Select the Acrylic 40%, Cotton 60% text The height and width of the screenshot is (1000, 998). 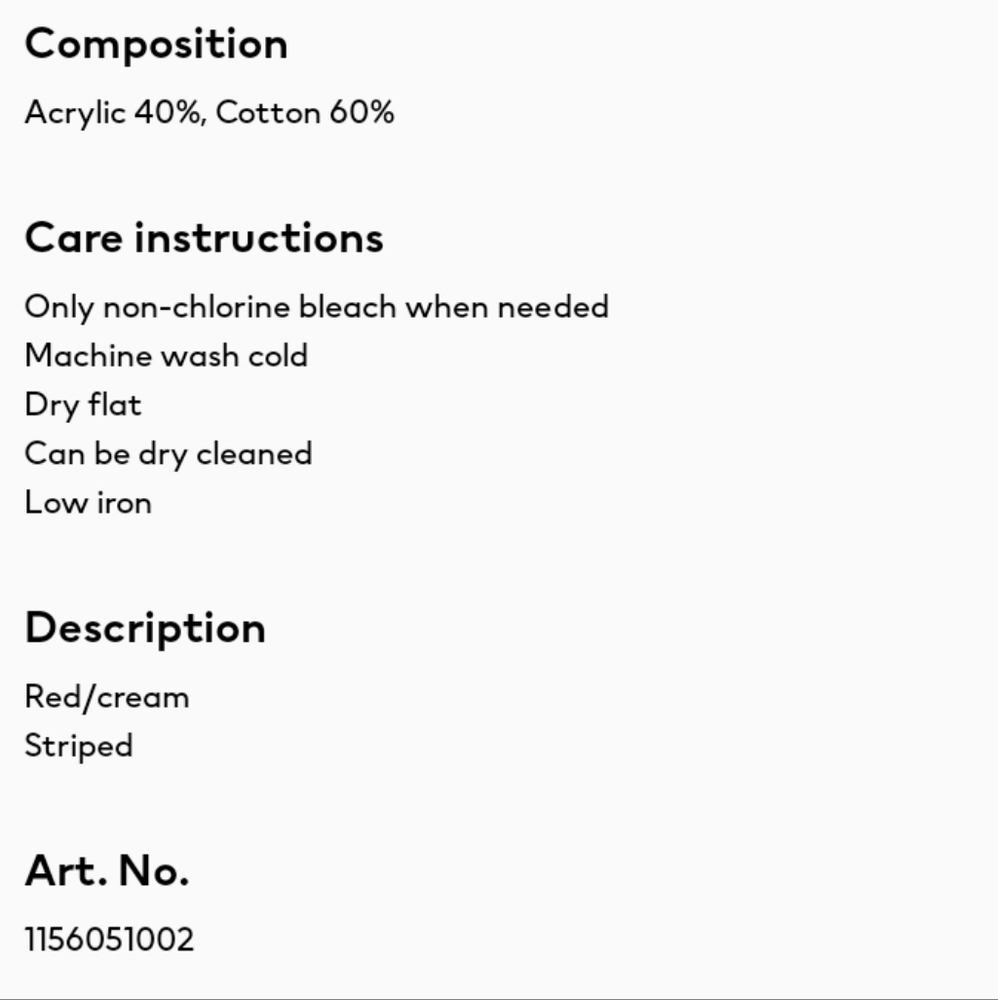[210, 113]
